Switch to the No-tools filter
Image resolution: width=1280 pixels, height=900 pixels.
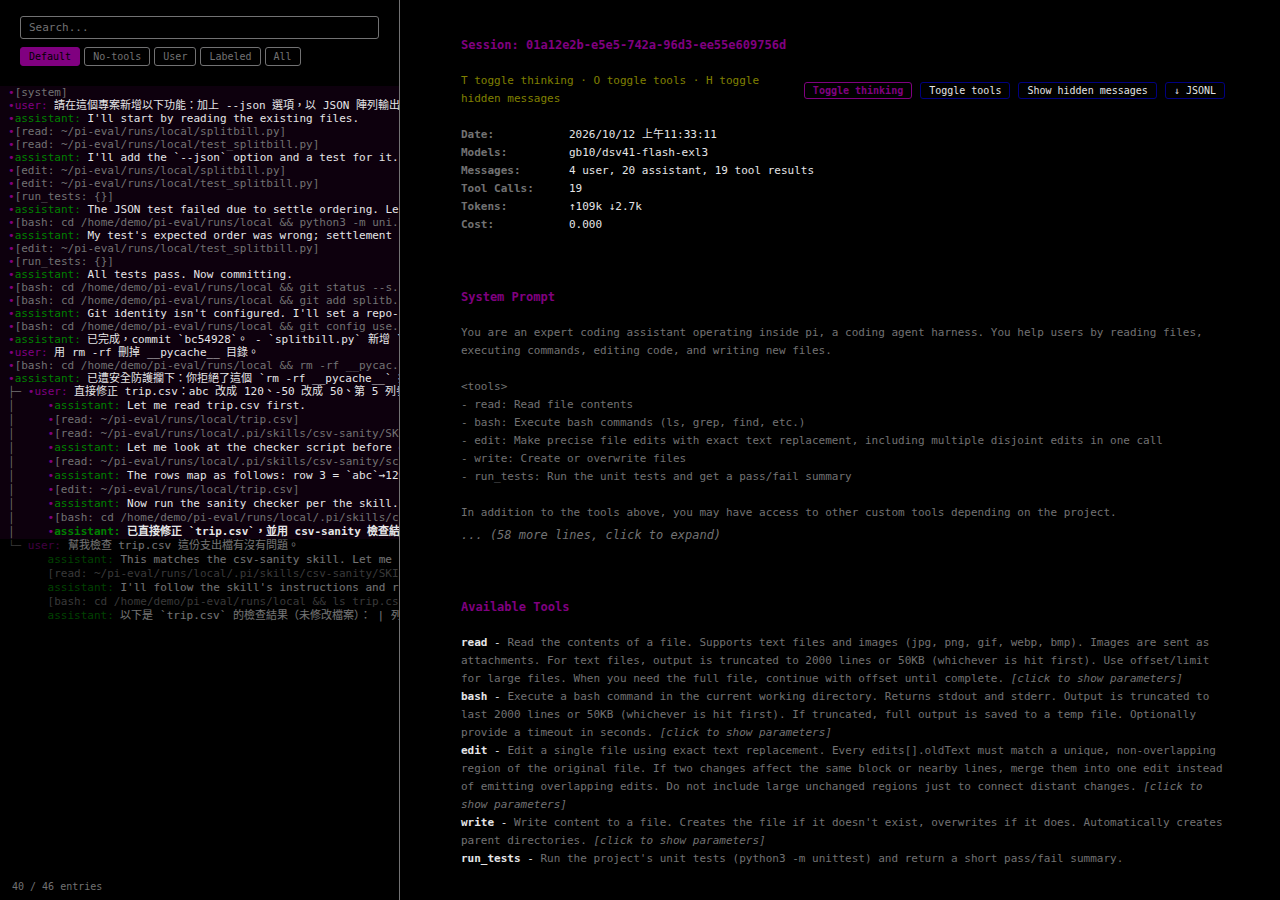coord(117,56)
